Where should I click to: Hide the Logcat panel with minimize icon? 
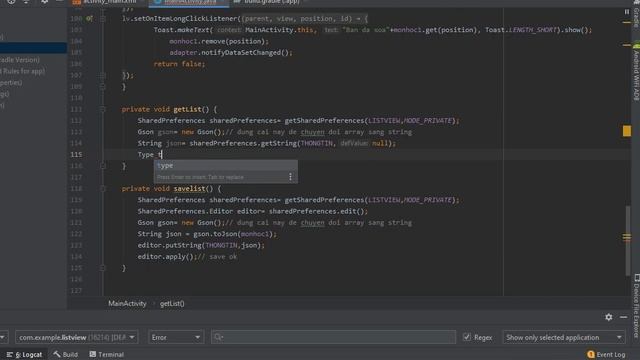tap(623, 317)
